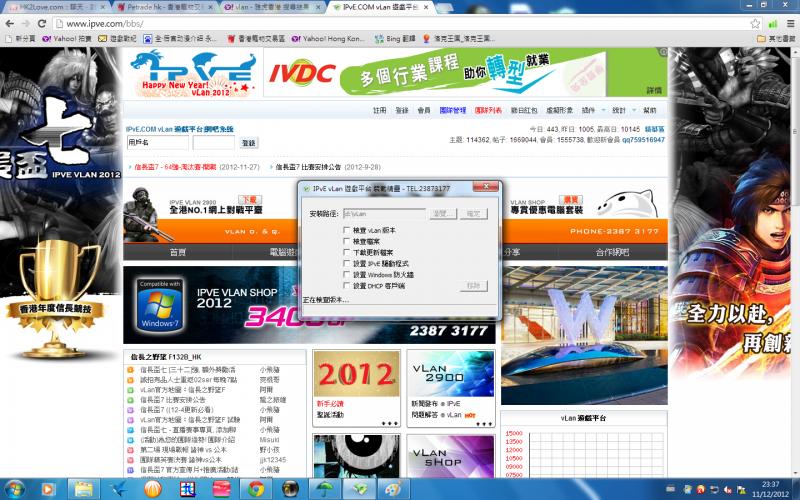Open the newest member qq759516947 link
800x500 pixels.
tap(643, 140)
